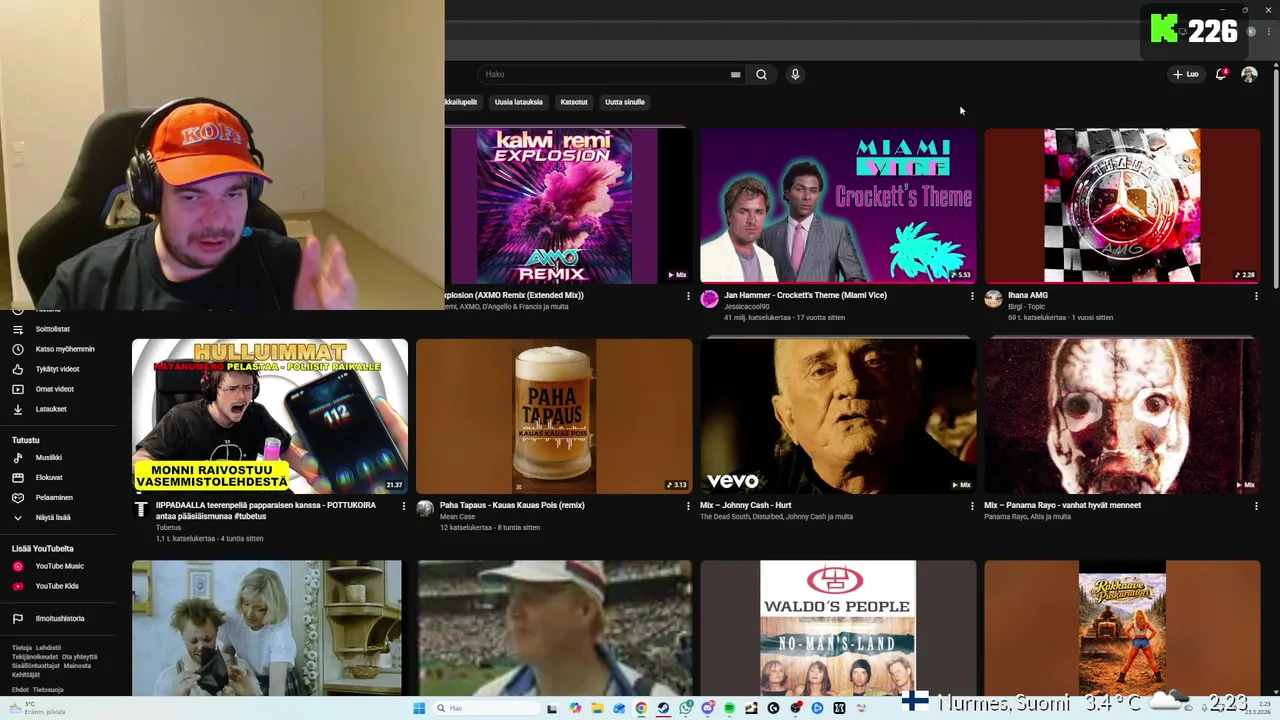Click the Tietoja footer link
This screenshot has width=1280, height=720.
click(x=22, y=648)
